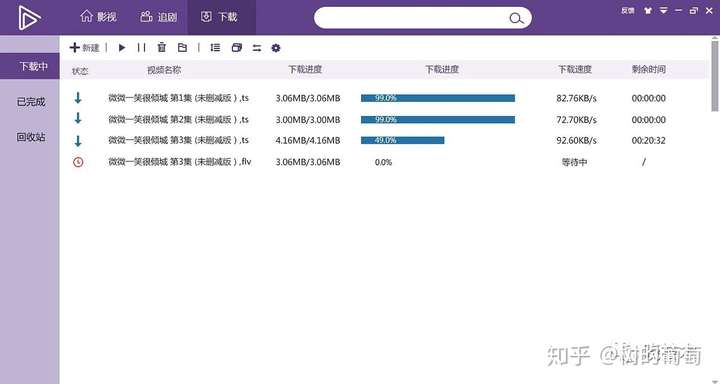720x384 pixels.
Task: Click download arrow icon of 第2集 row
Action: point(78,119)
